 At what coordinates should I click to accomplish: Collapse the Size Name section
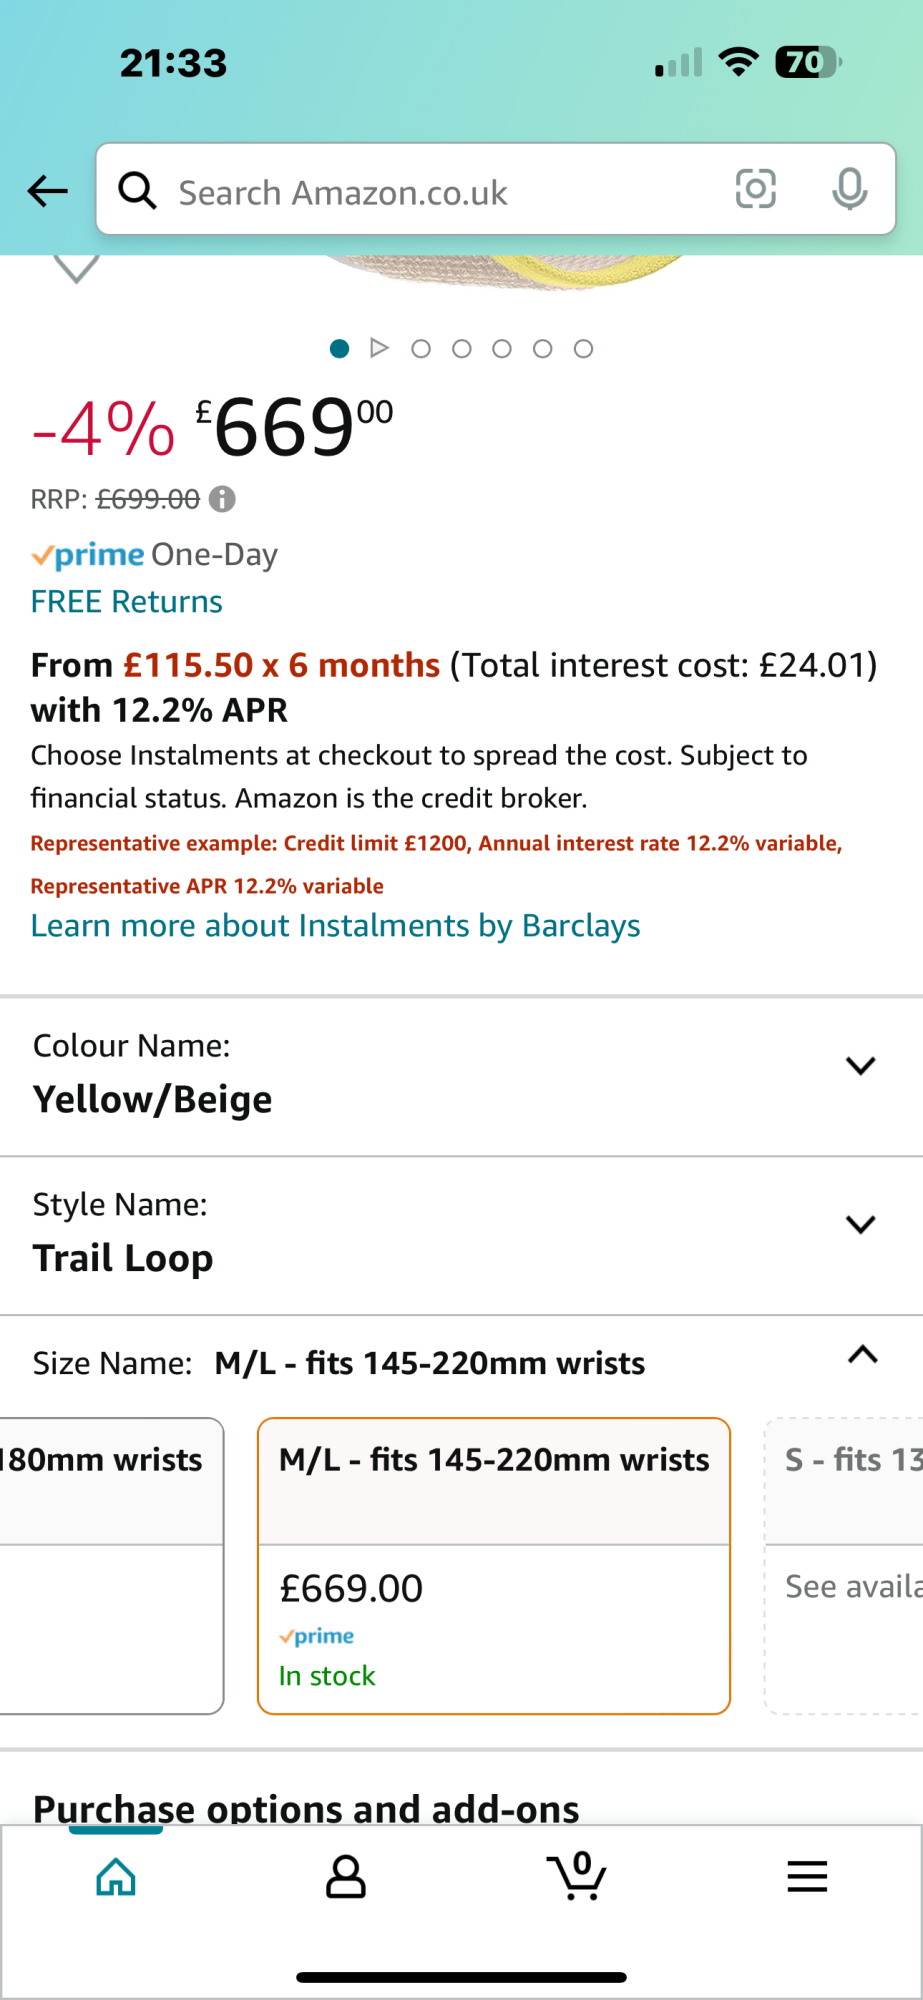tap(862, 1356)
